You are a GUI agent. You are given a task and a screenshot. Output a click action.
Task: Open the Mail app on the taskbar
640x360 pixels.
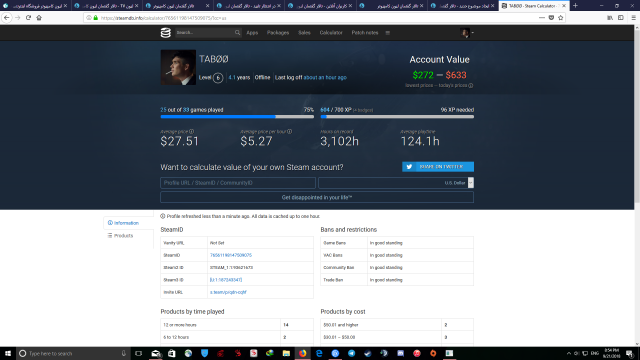pos(156,353)
